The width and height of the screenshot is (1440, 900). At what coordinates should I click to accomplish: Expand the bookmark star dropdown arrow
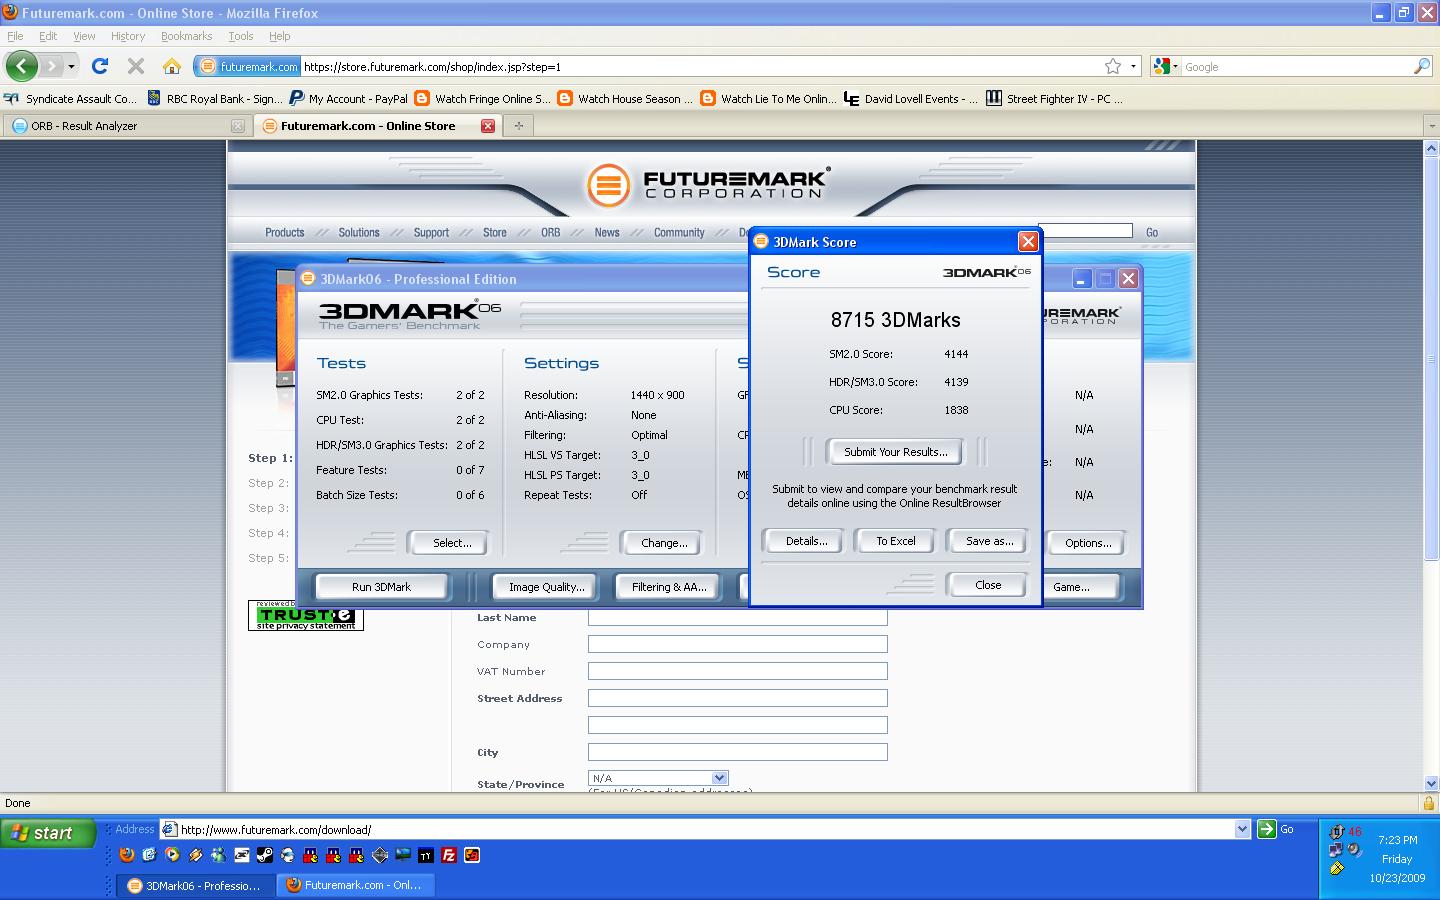[x=1133, y=66]
